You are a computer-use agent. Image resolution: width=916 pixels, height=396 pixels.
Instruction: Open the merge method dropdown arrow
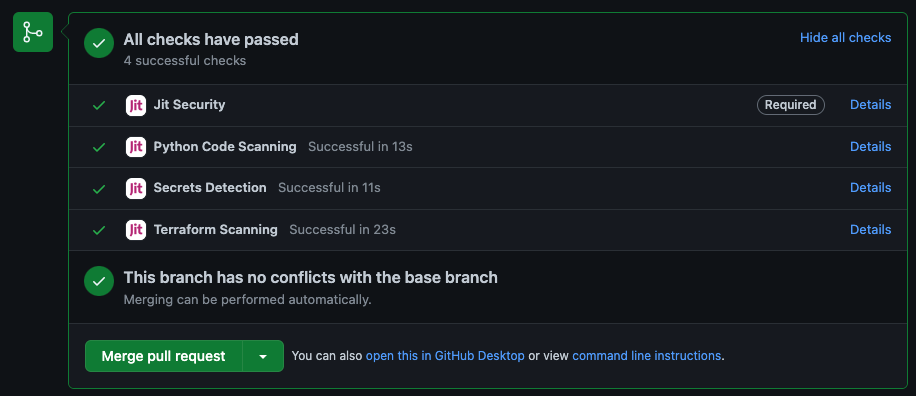pyautogui.click(x=263, y=356)
